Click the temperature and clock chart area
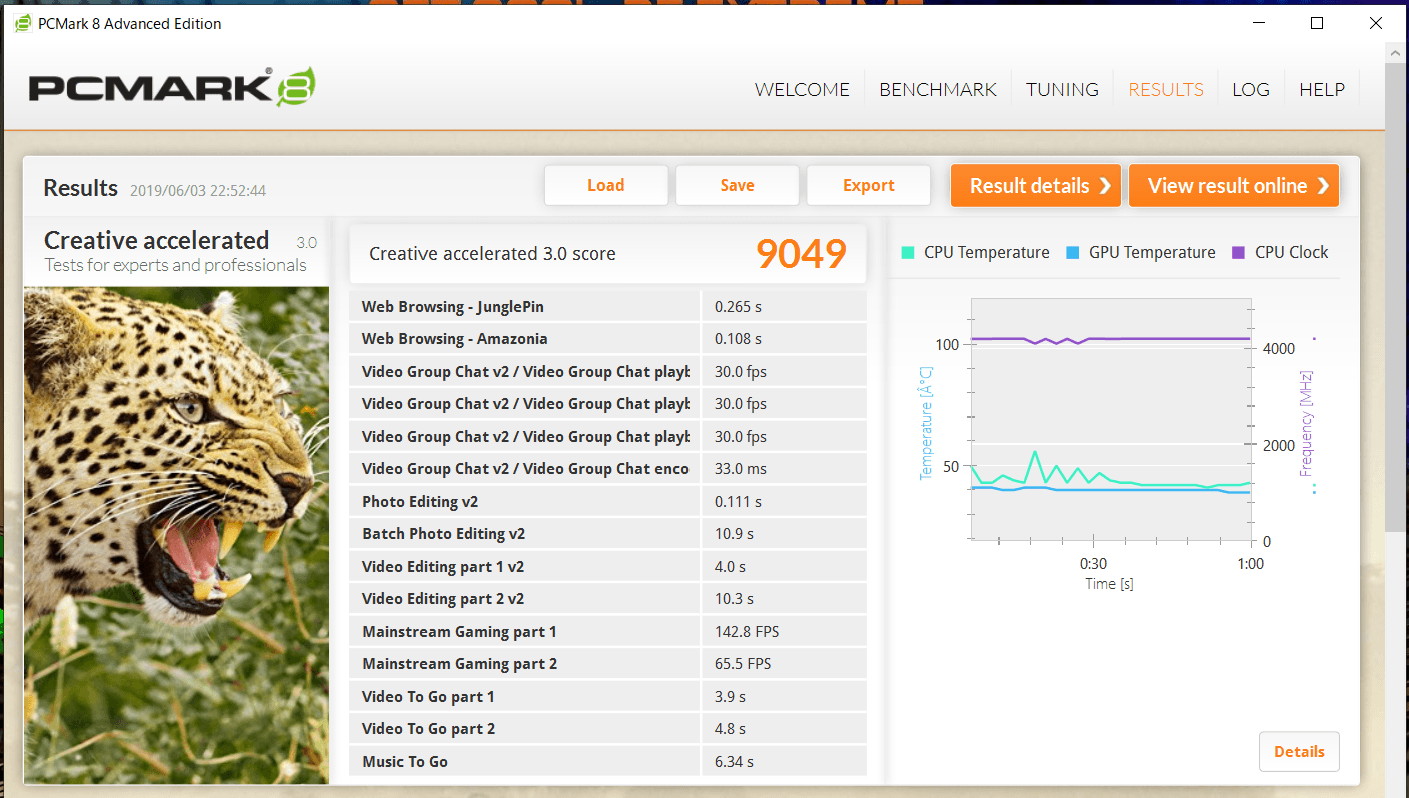Image resolution: width=1409 pixels, height=798 pixels. [1110, 420]
